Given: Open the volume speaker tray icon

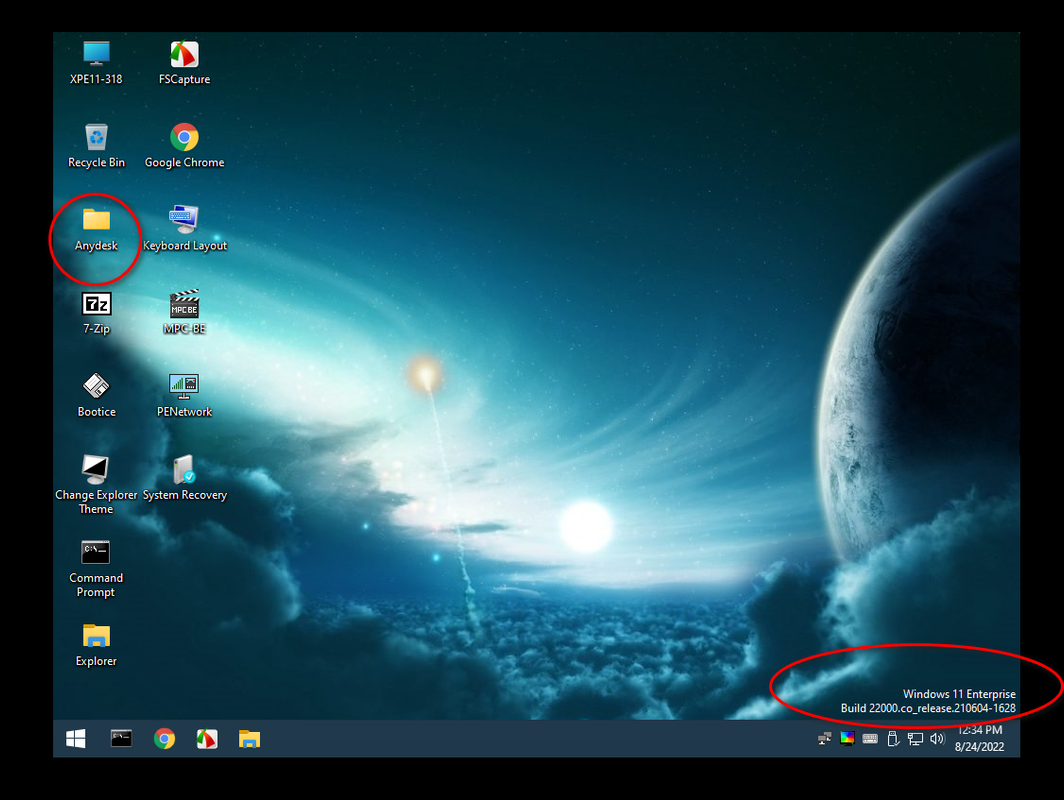Looking at the screenshot, I should point(937,738).
